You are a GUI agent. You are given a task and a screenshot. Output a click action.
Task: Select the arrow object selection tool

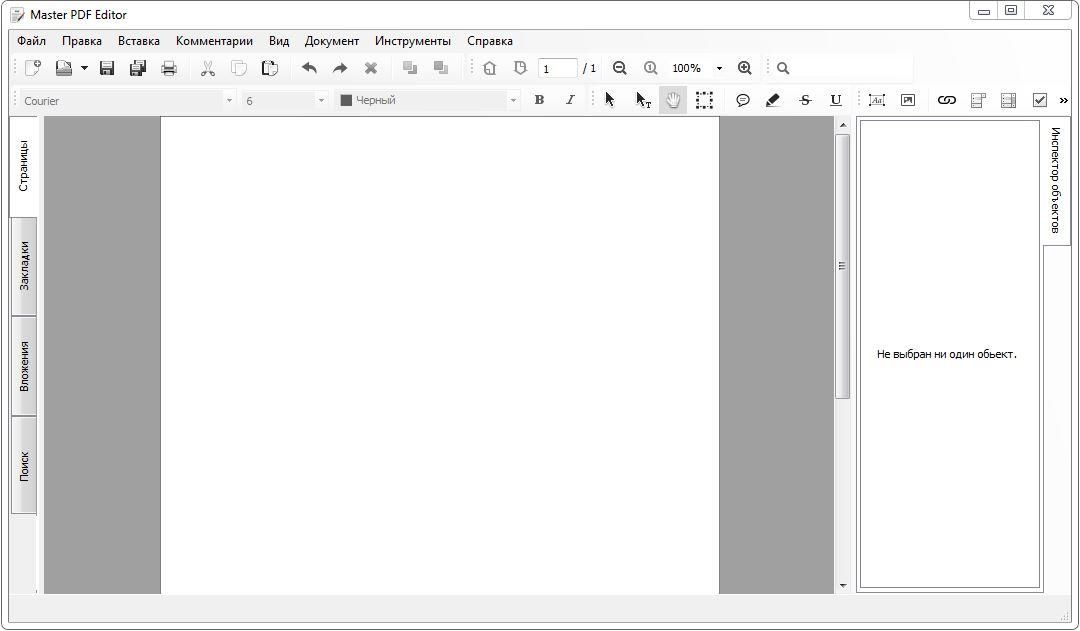pyautogui.click(x=610, y=100)
